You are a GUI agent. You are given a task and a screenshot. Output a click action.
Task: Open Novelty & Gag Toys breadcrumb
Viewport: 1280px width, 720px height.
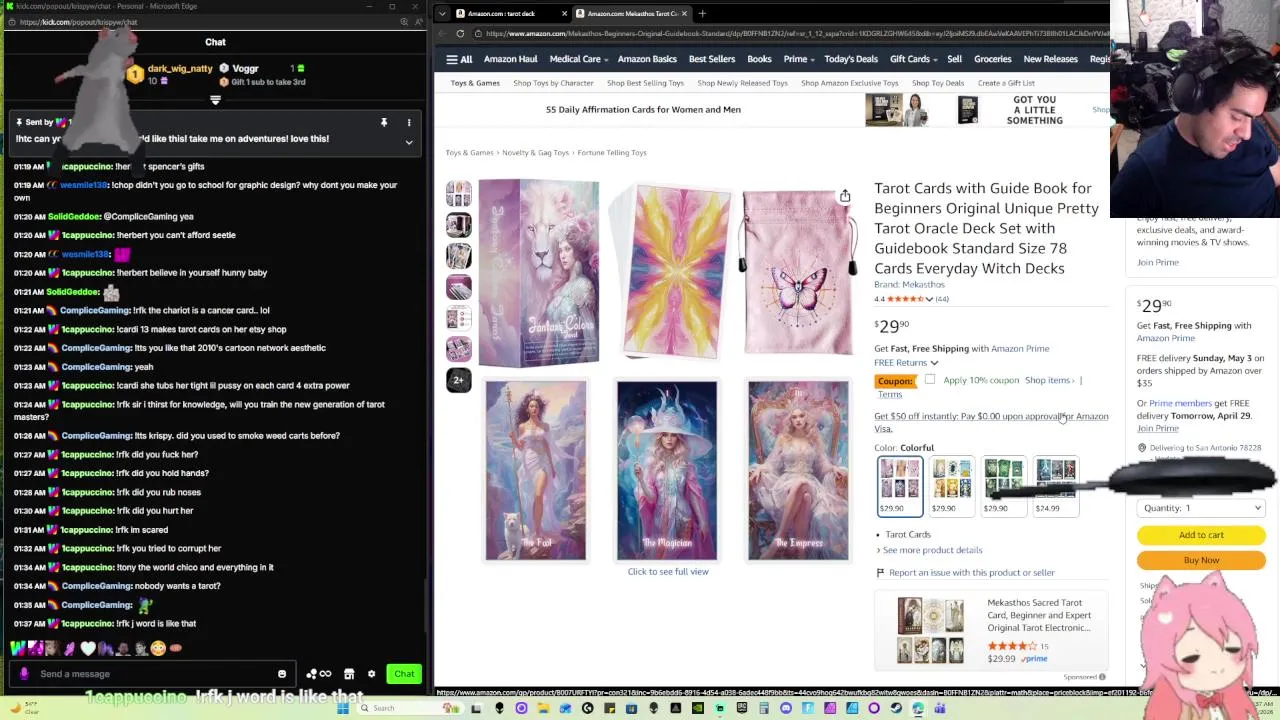pyautogui.click(x=535, y=153)
